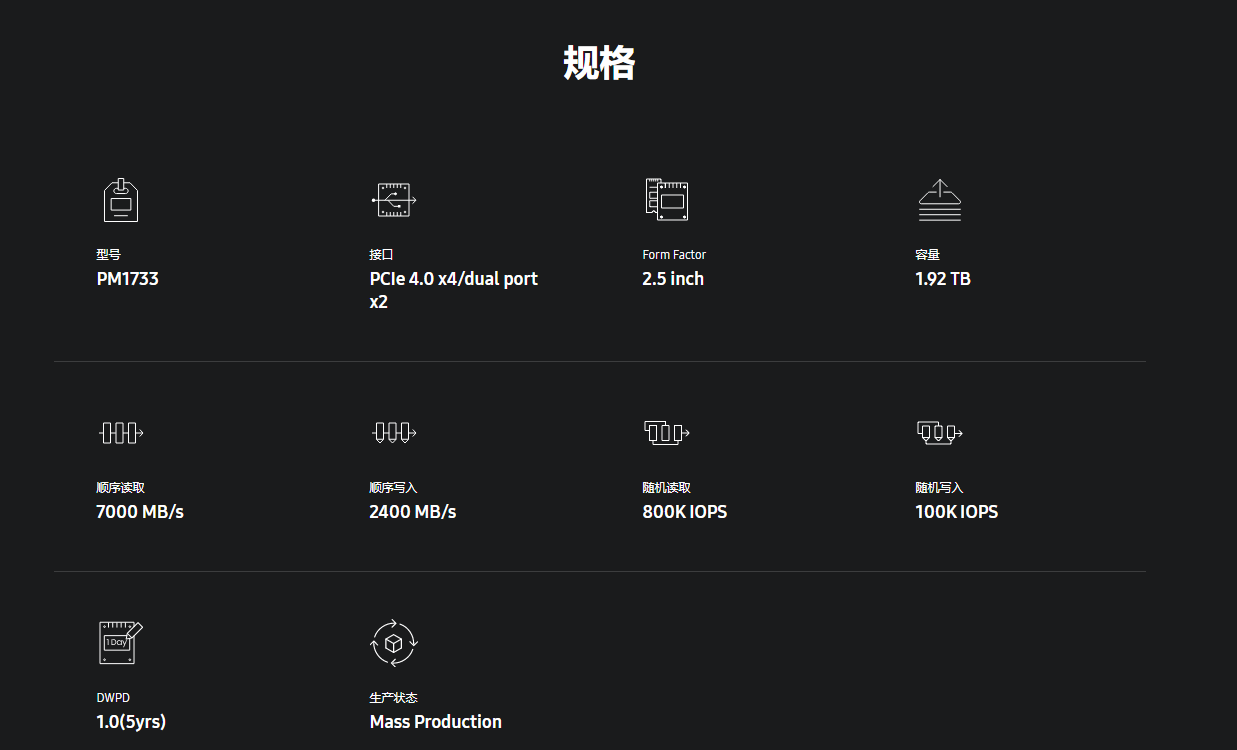Click the 7000 MB/s value
Image resolution: width=1237 pixels, height=750 pixels.
pos(140,512)
